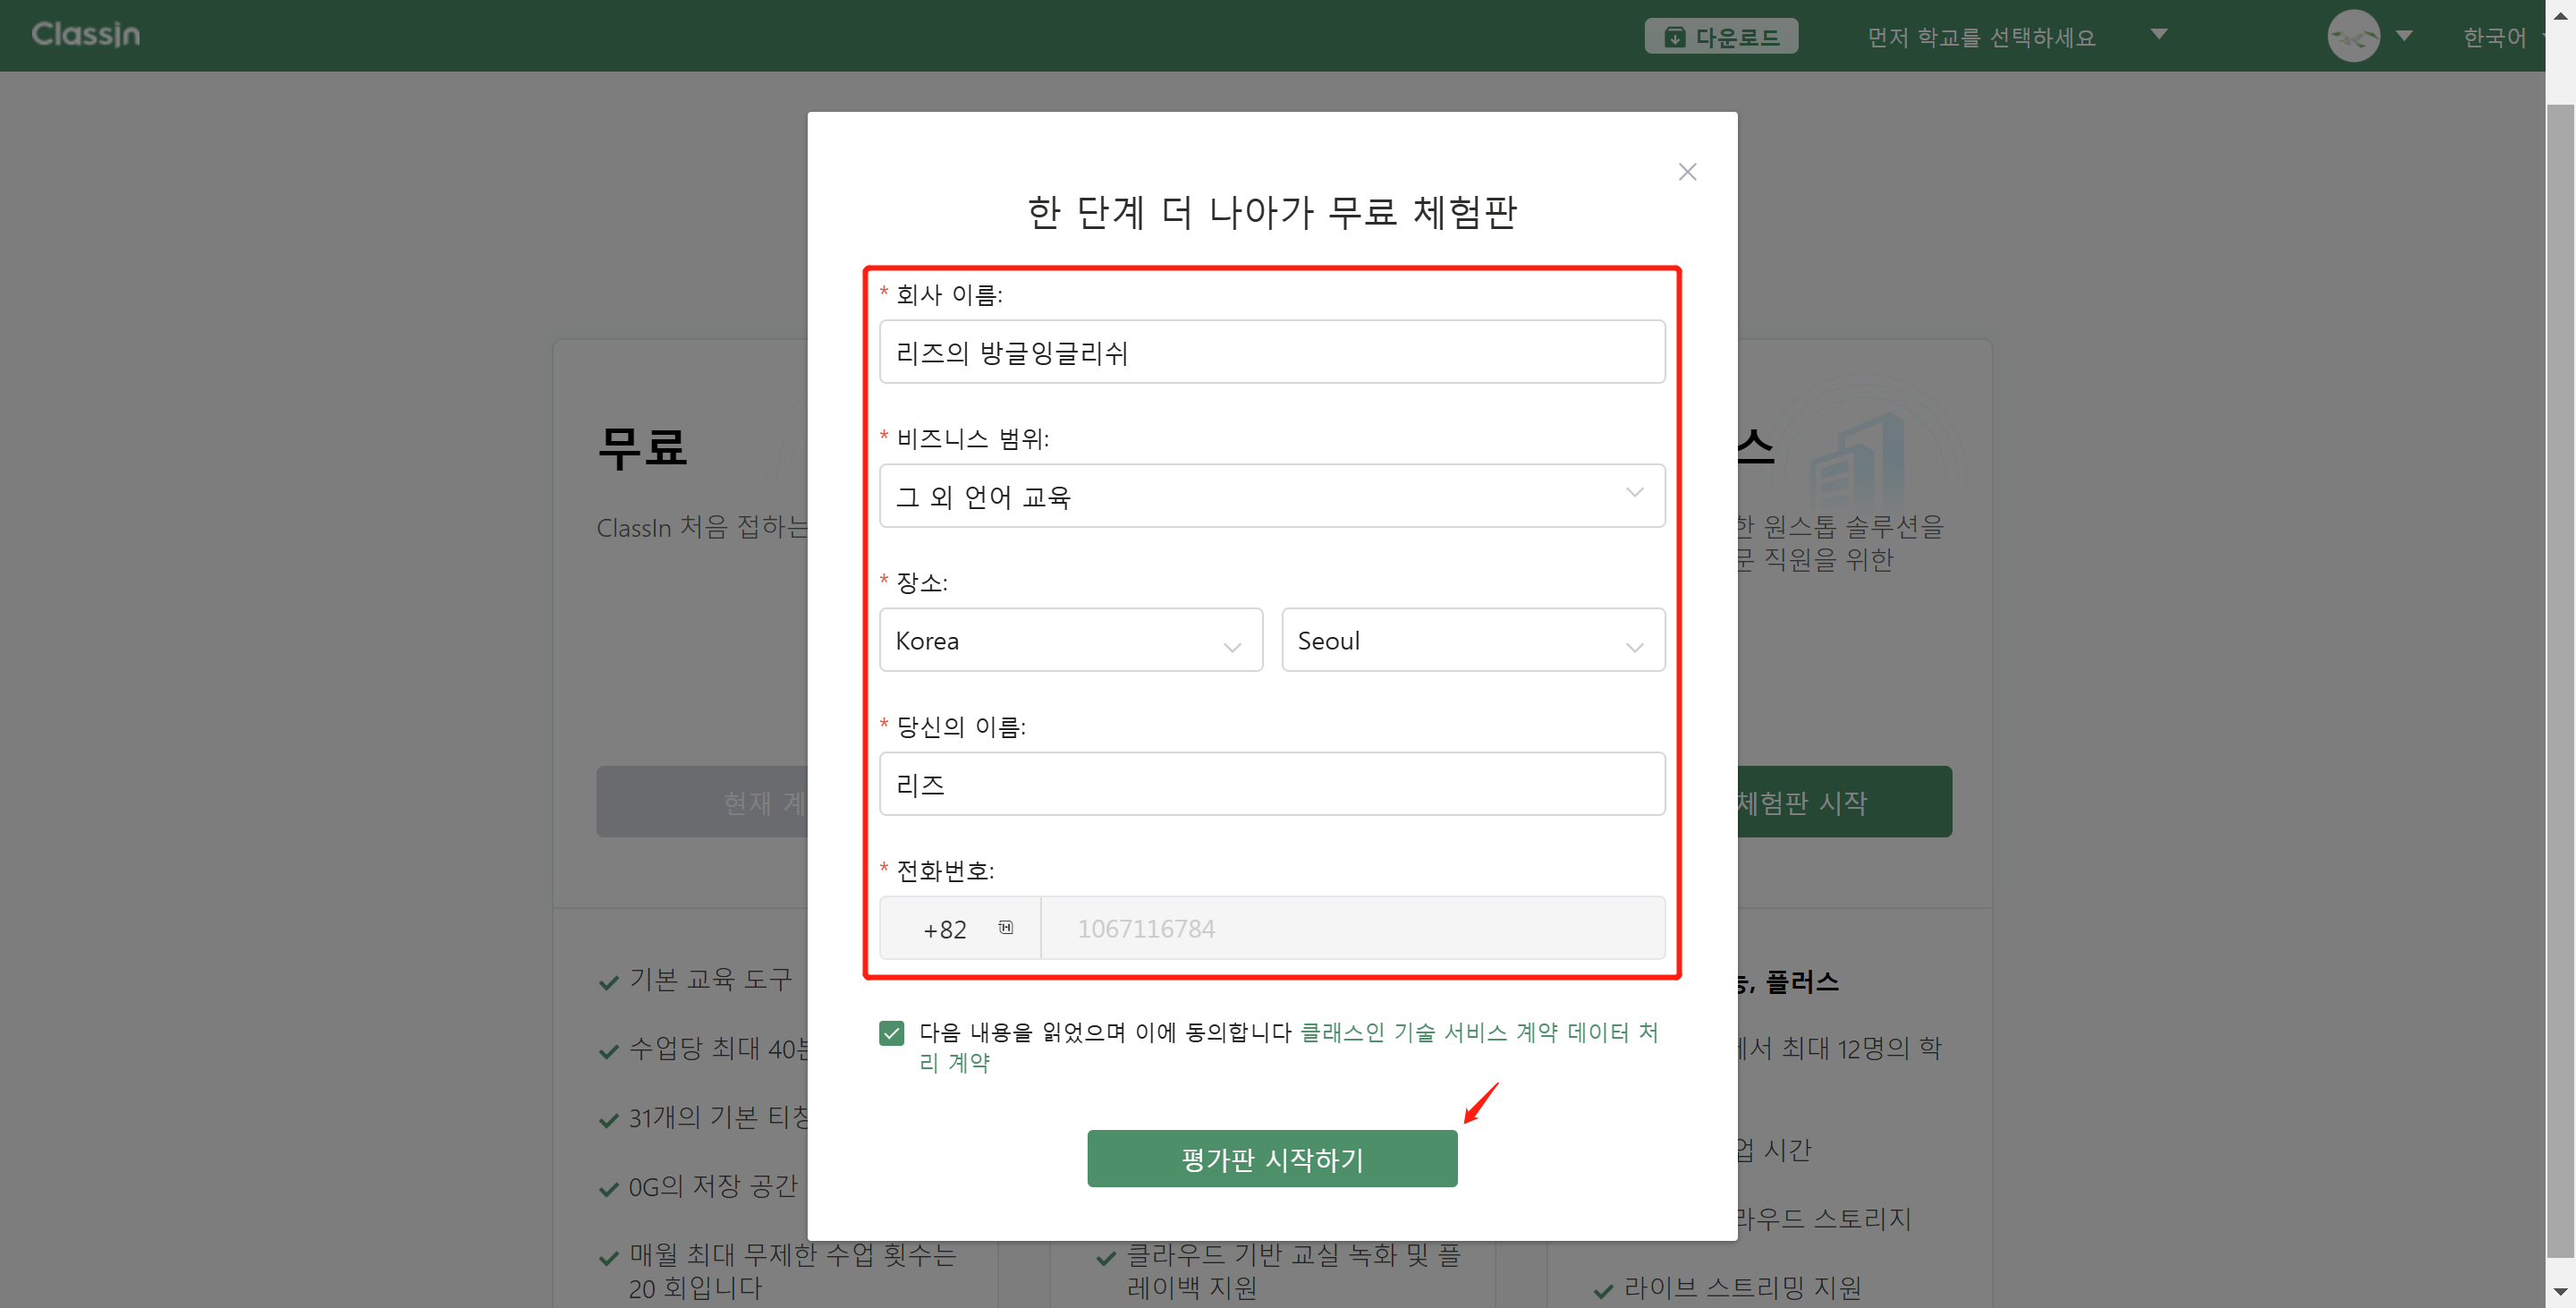This screenshot has height=1308, width=2576.
Task: Open the 클래스인 기술 서비스 계약 link
Action: coord(1429,1032)
